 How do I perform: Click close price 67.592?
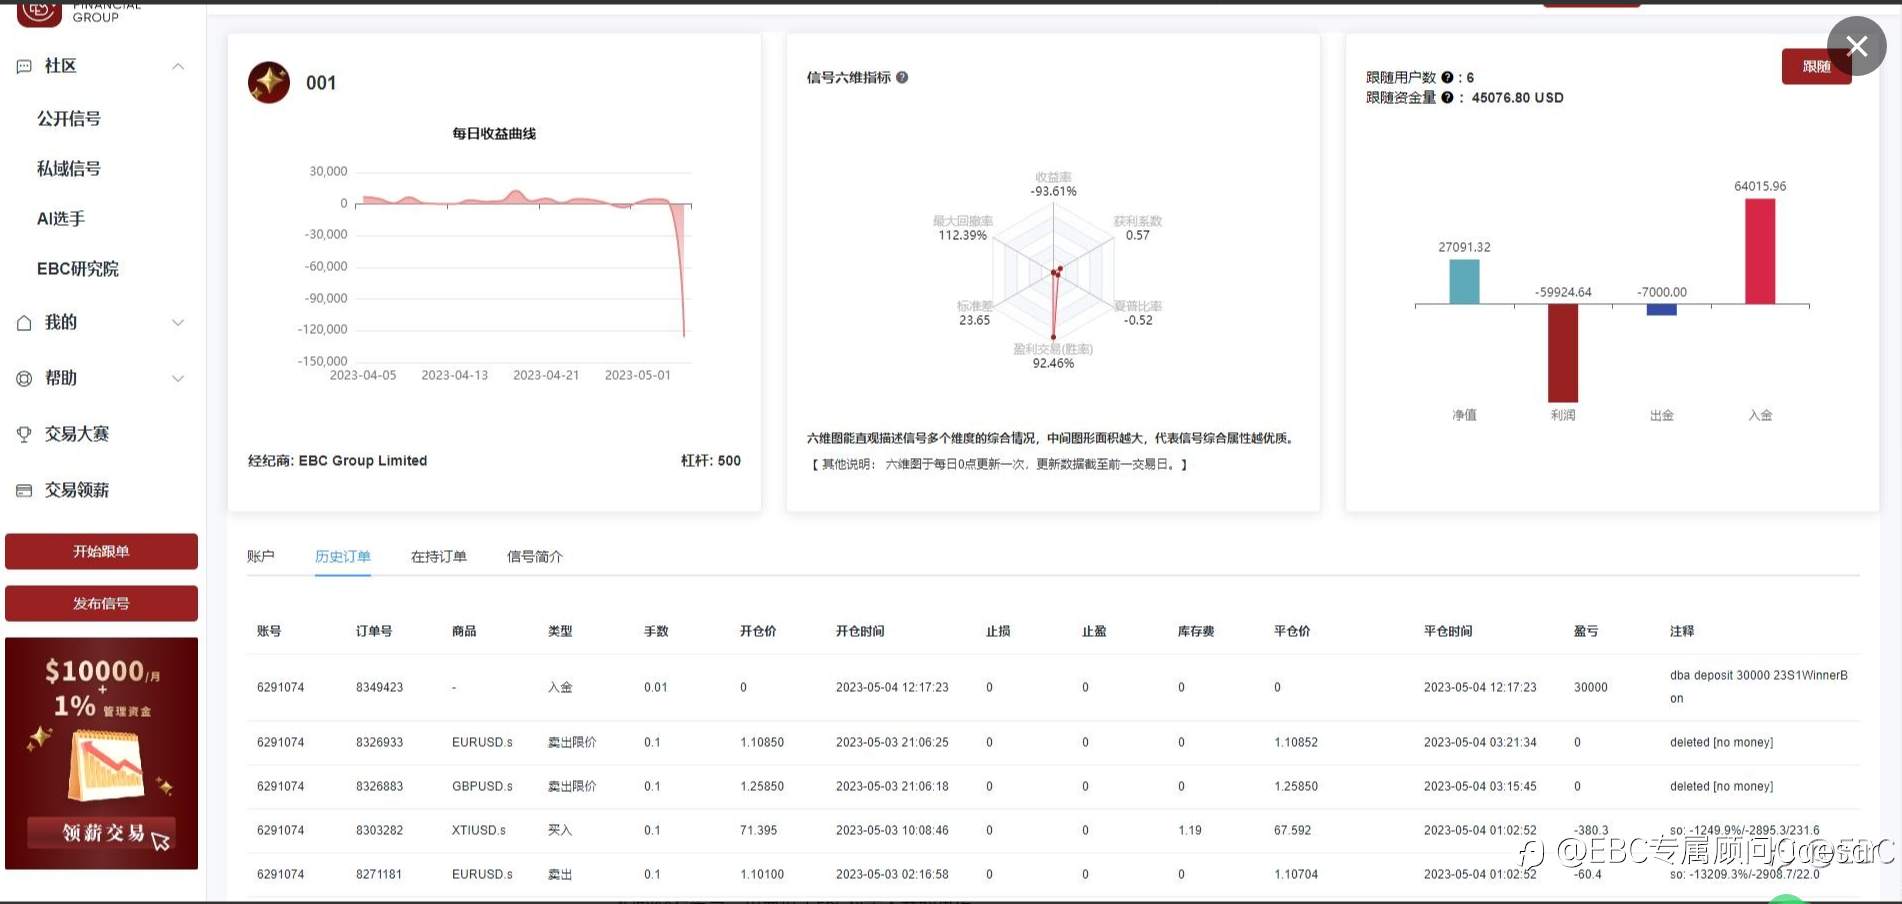[x=1293, y=830]
